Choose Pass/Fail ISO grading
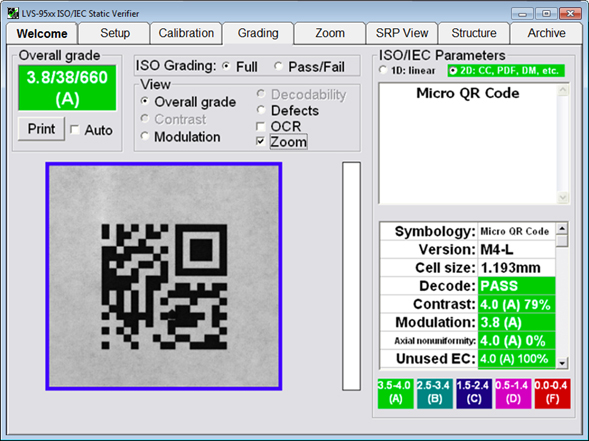 (278, 66)
